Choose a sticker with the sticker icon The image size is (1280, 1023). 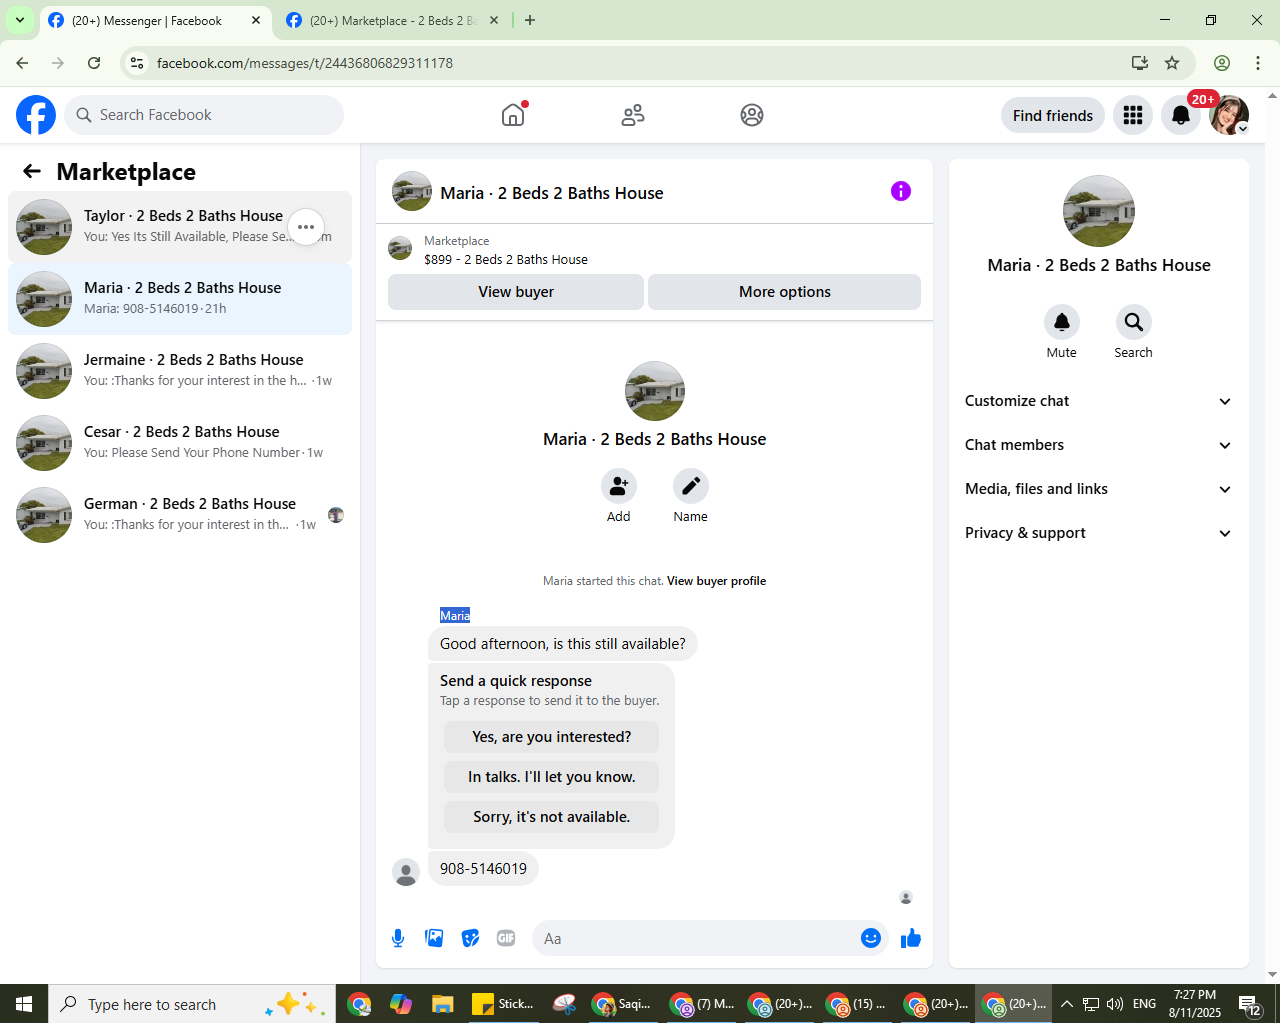(470, 938)
